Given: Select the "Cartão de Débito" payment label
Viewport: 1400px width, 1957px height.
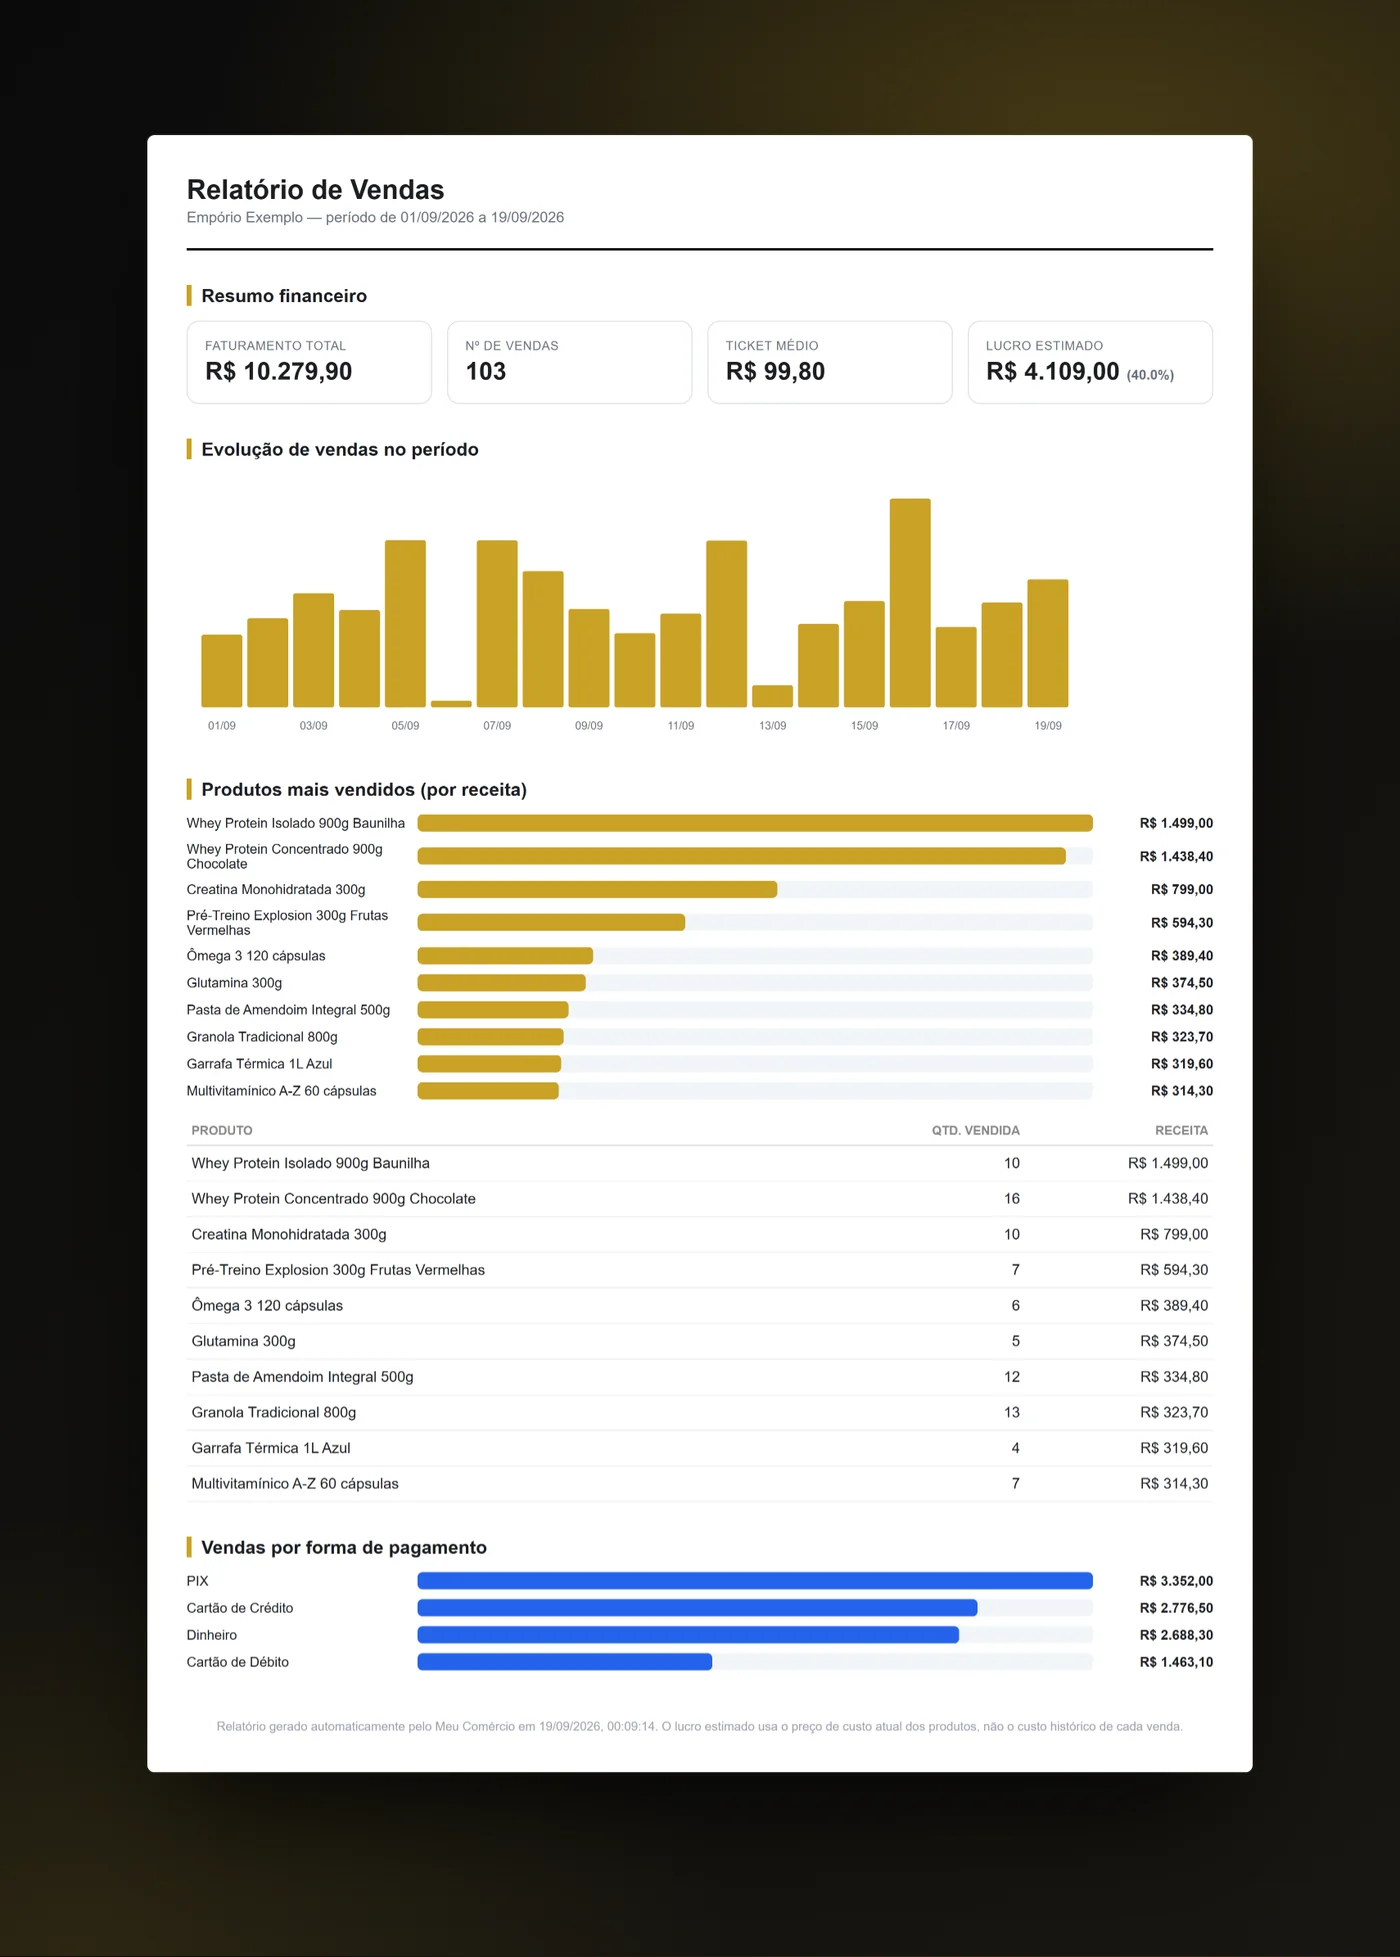Looking at the screenshot, I should [x=238, y=1662].
